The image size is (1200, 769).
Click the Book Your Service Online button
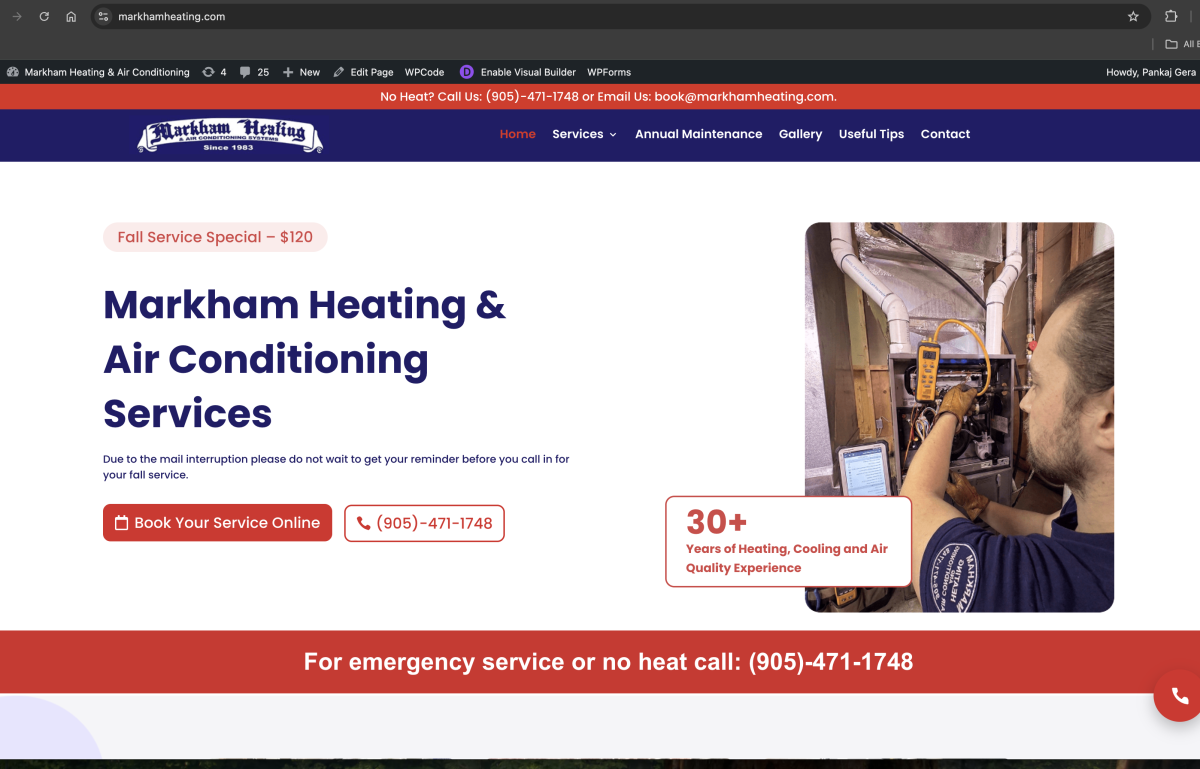[x=217, y=523]
